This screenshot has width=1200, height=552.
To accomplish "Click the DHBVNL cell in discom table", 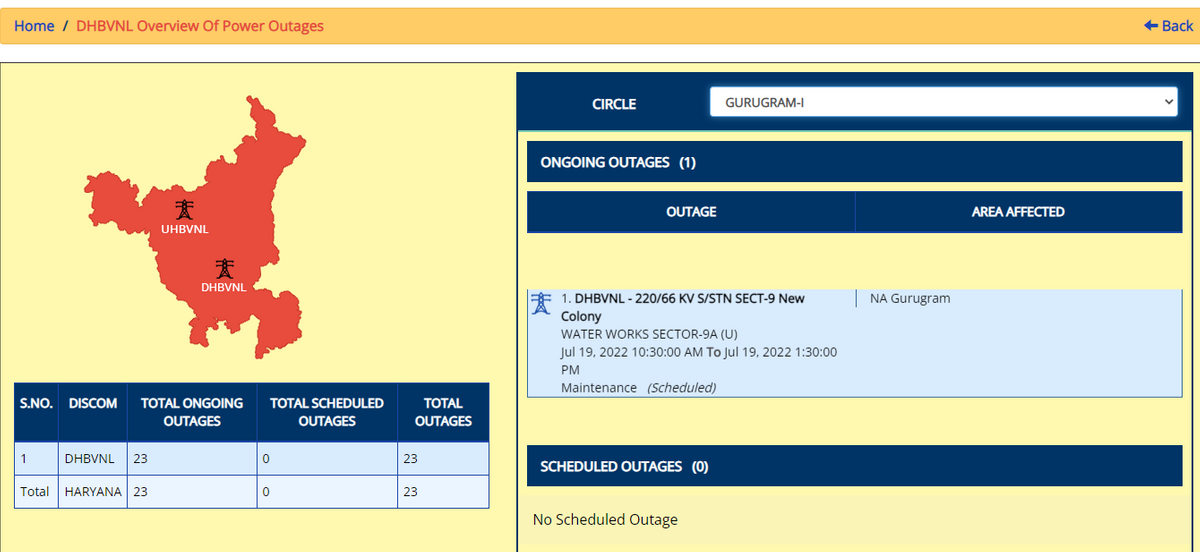I will (x=89, y=459).
